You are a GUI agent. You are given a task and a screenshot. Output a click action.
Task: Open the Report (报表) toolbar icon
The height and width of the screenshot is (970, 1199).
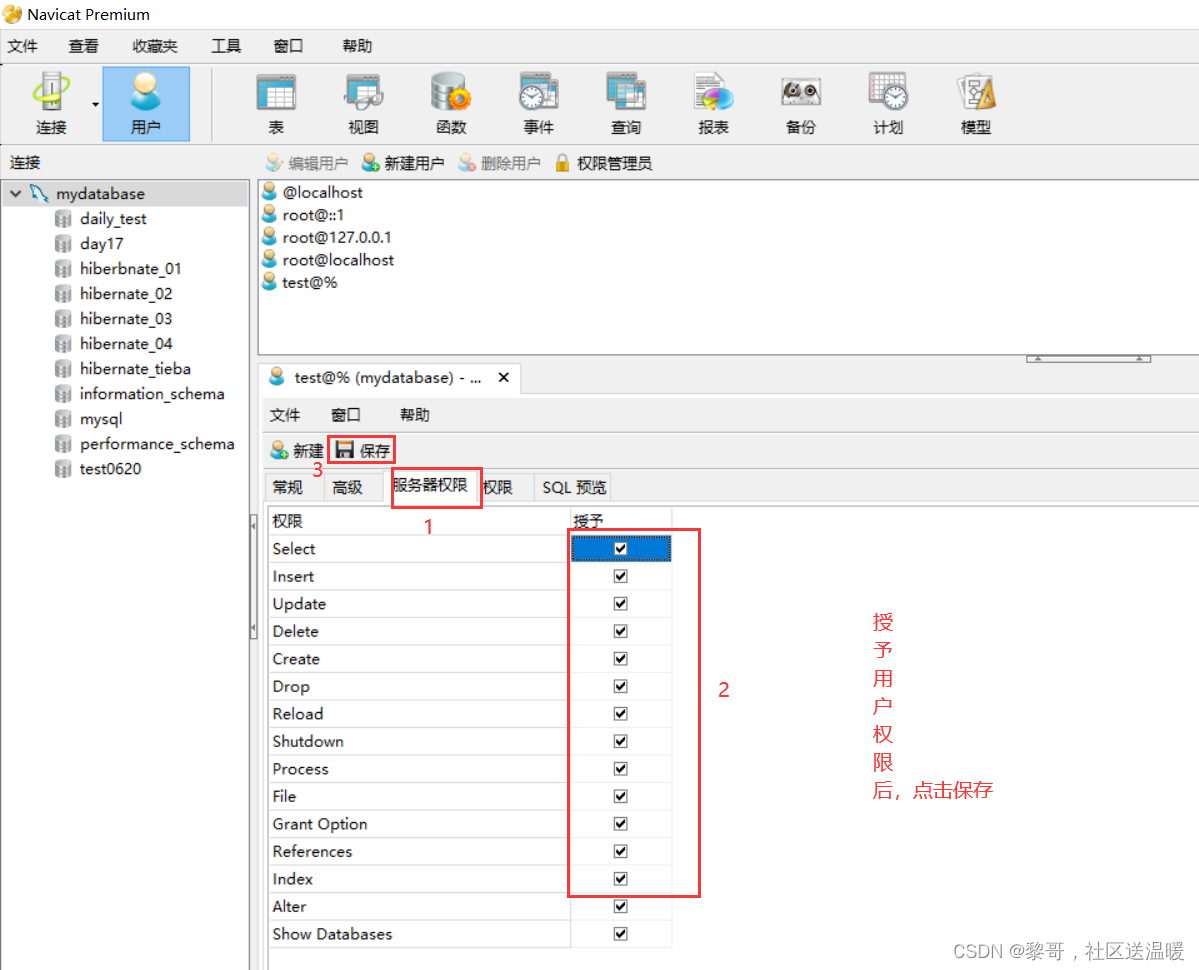713,103
